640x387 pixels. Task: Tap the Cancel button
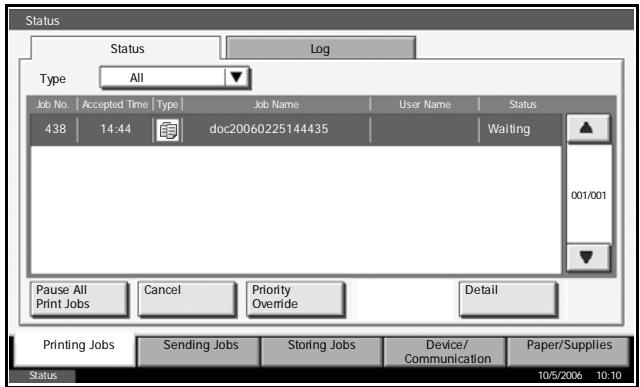[187, 299]
